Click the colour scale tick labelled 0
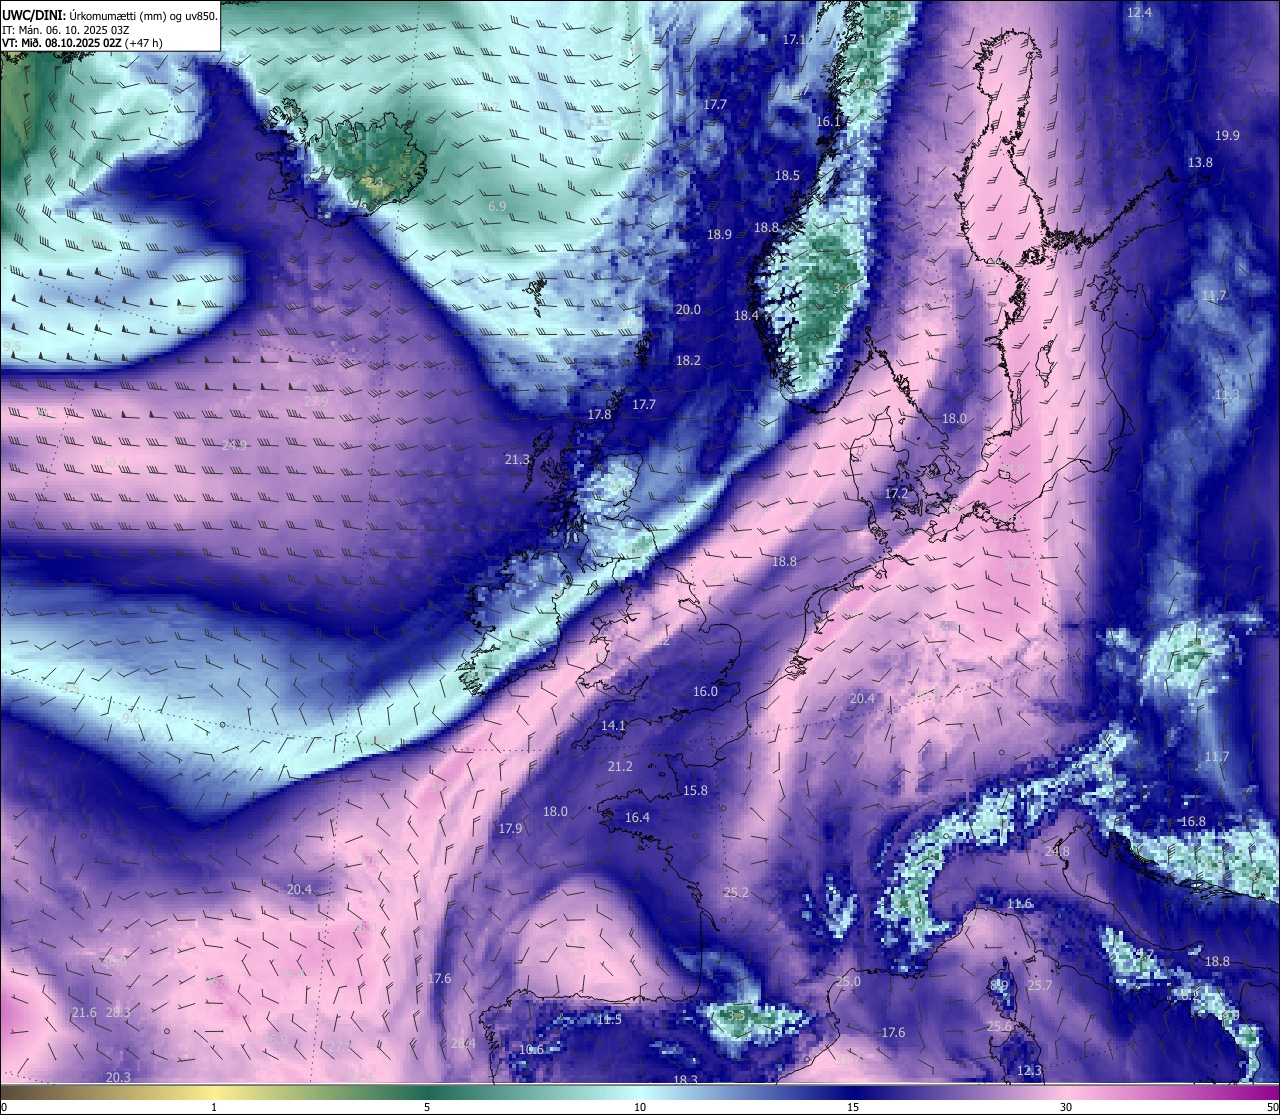The height and width of the screenshot is (1115, 1280). click(4, 1107)
